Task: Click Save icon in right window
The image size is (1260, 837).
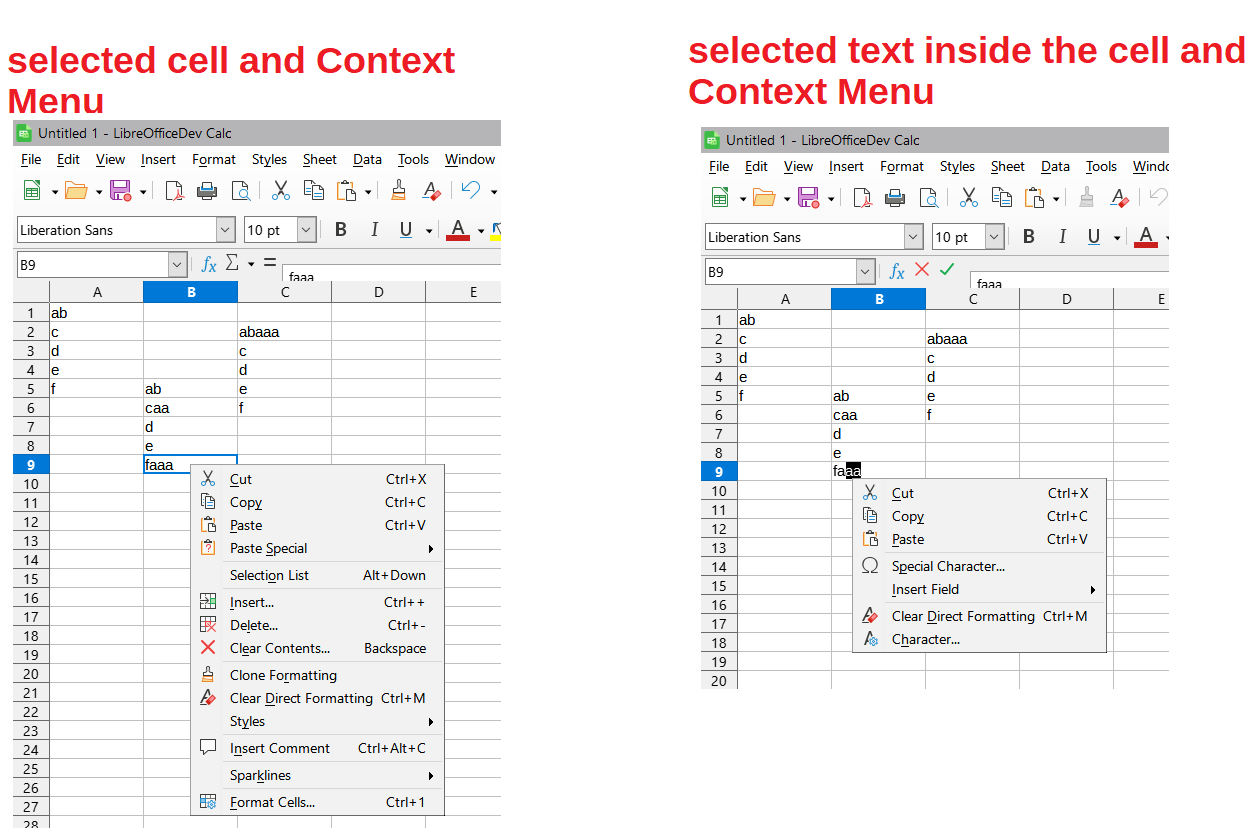Action: tap(809, 197)
